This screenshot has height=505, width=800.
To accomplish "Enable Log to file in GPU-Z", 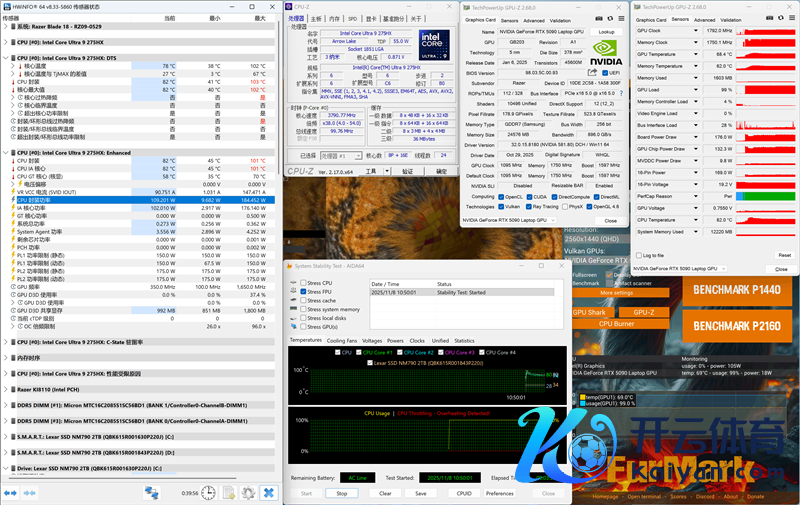I will (640, 255).
